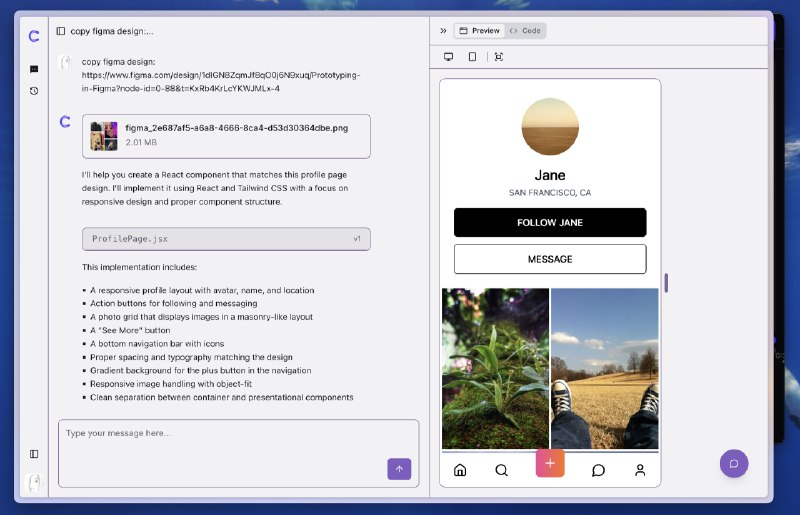
Task: Select desktop viewport icon
Action: click(x=448, y=57)
